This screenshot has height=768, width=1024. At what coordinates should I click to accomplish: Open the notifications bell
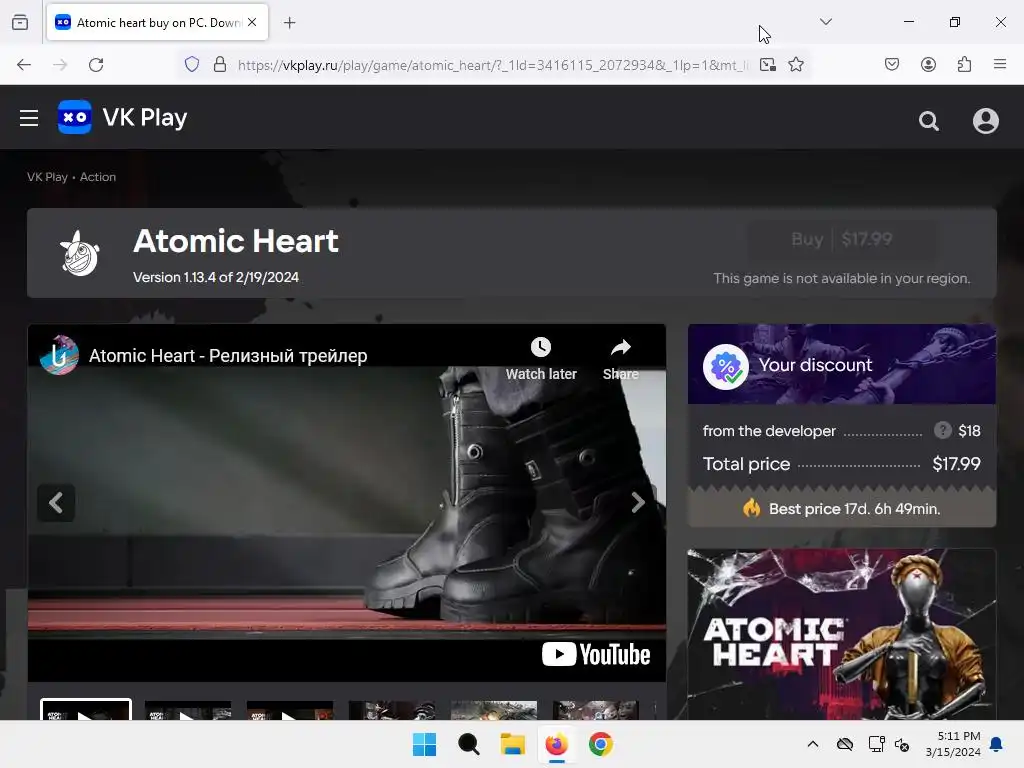click(997, 744)
